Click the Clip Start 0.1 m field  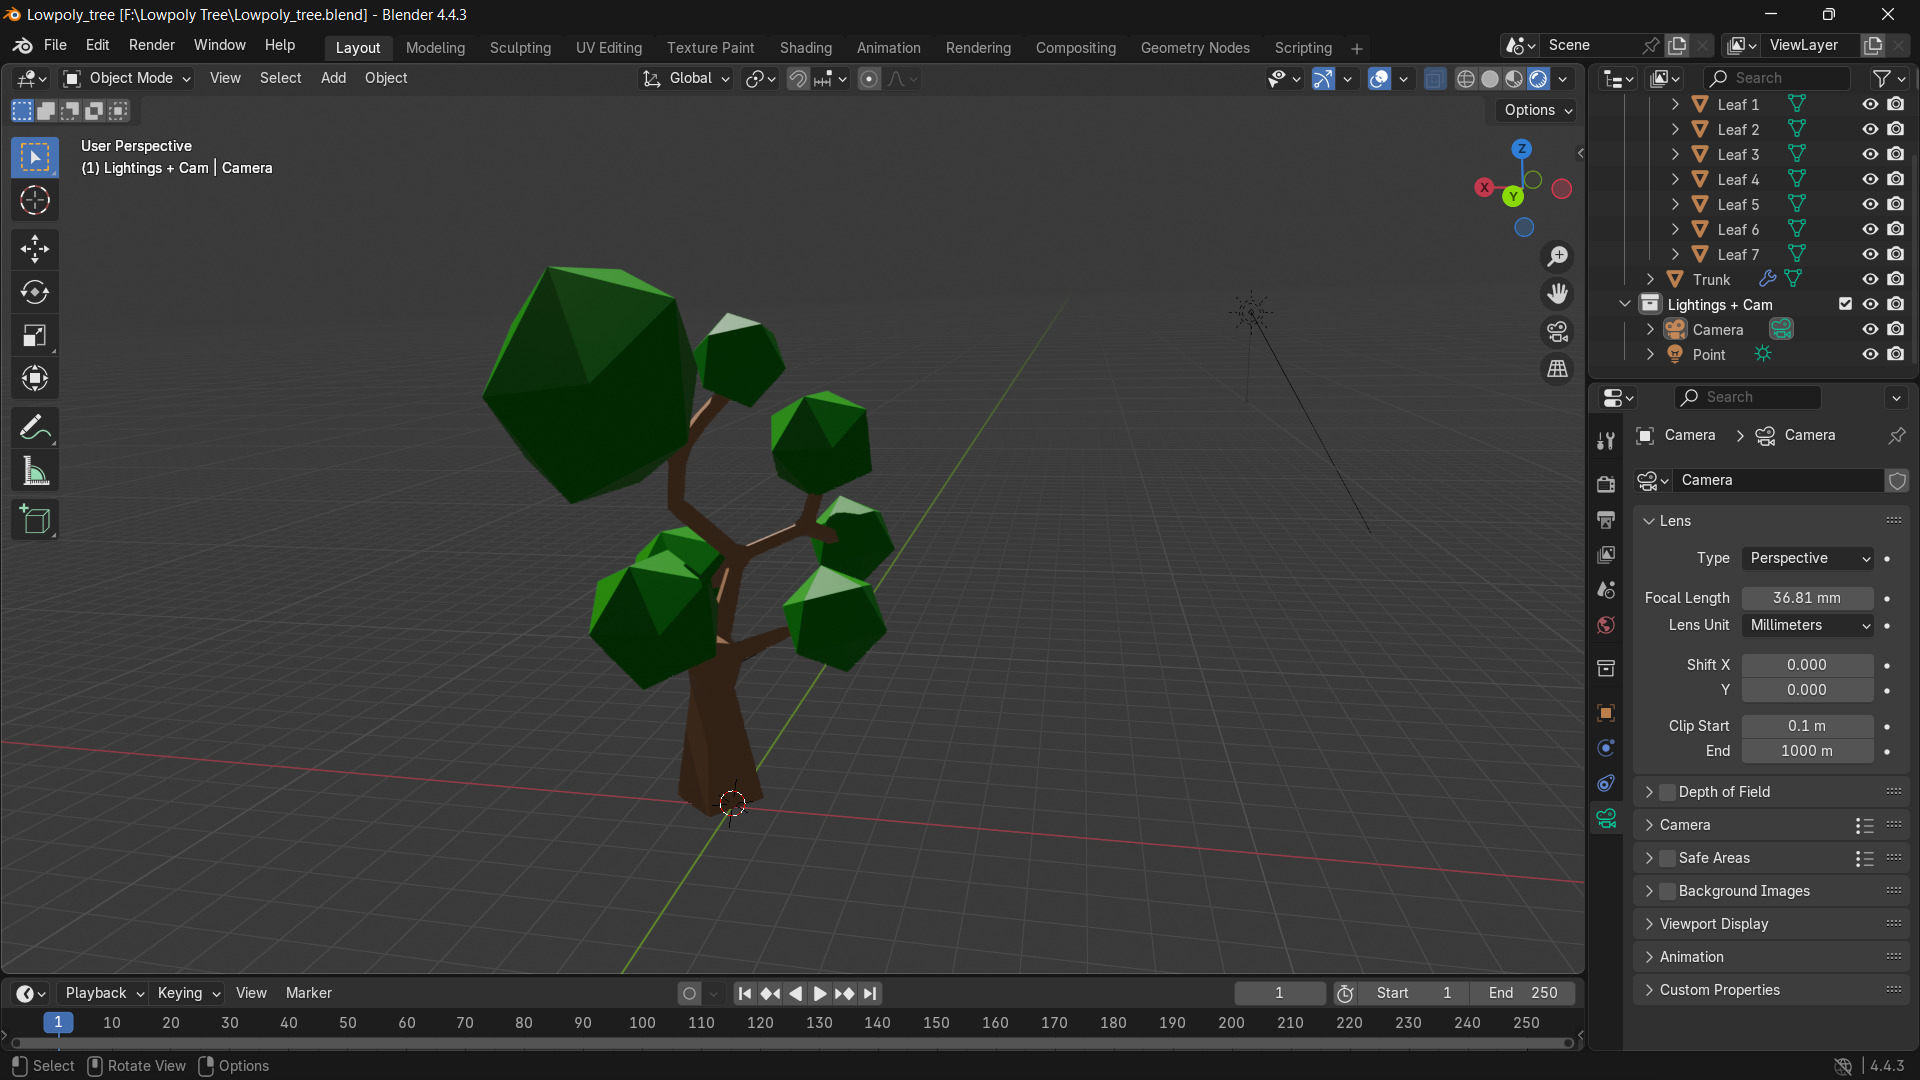(x=1807, y=726)
